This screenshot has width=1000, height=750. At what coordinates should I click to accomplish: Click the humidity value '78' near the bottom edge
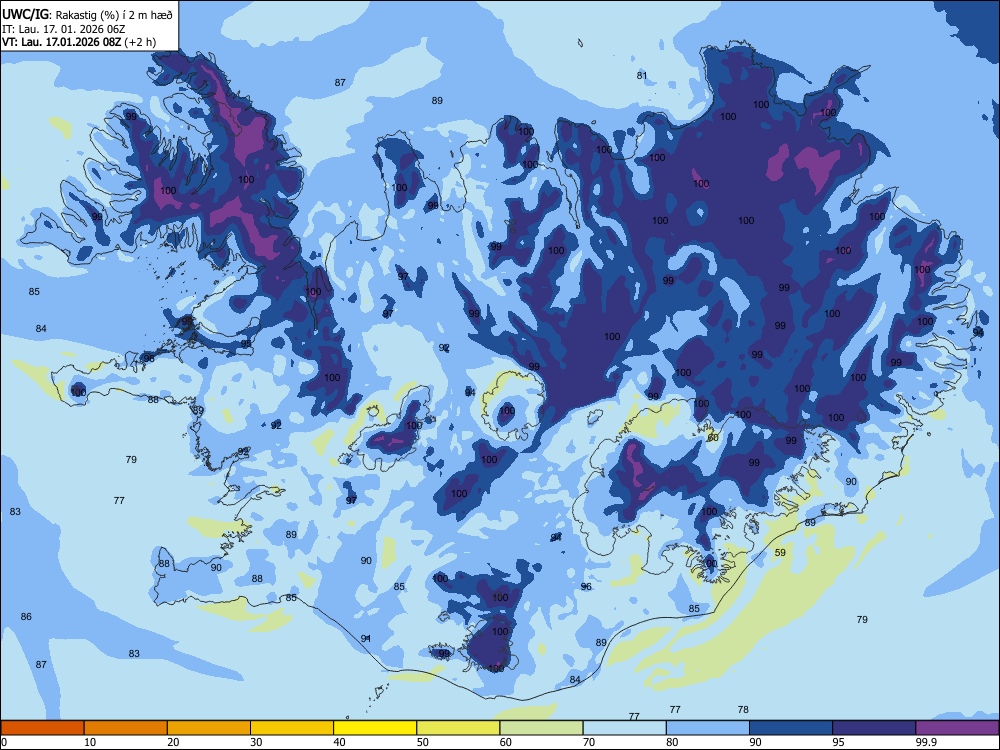pyautogui.click(x=743, y=709)
